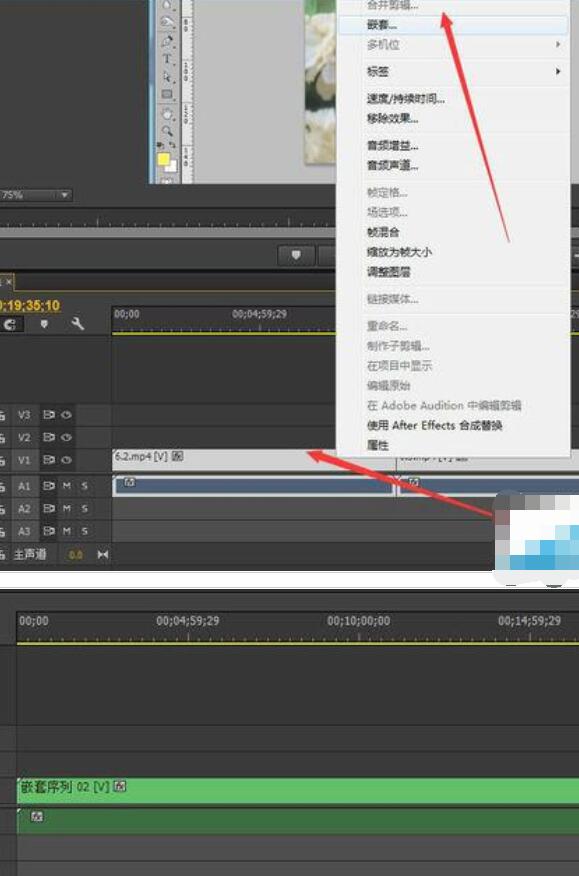Select the Pen tool in toolbox
Viewport: 579px width, 876px height.
pyautogui.click(x=167, y=41)
